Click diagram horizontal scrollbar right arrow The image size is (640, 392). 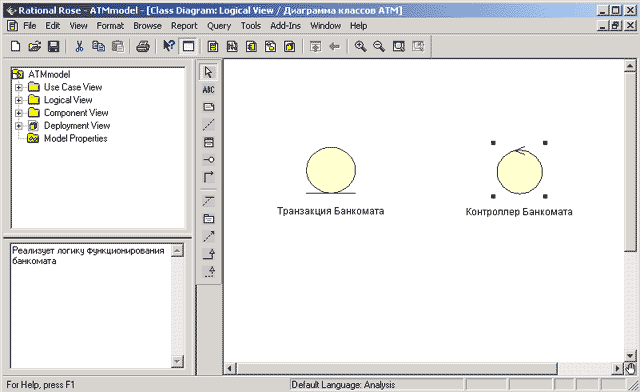click(618, 369)
